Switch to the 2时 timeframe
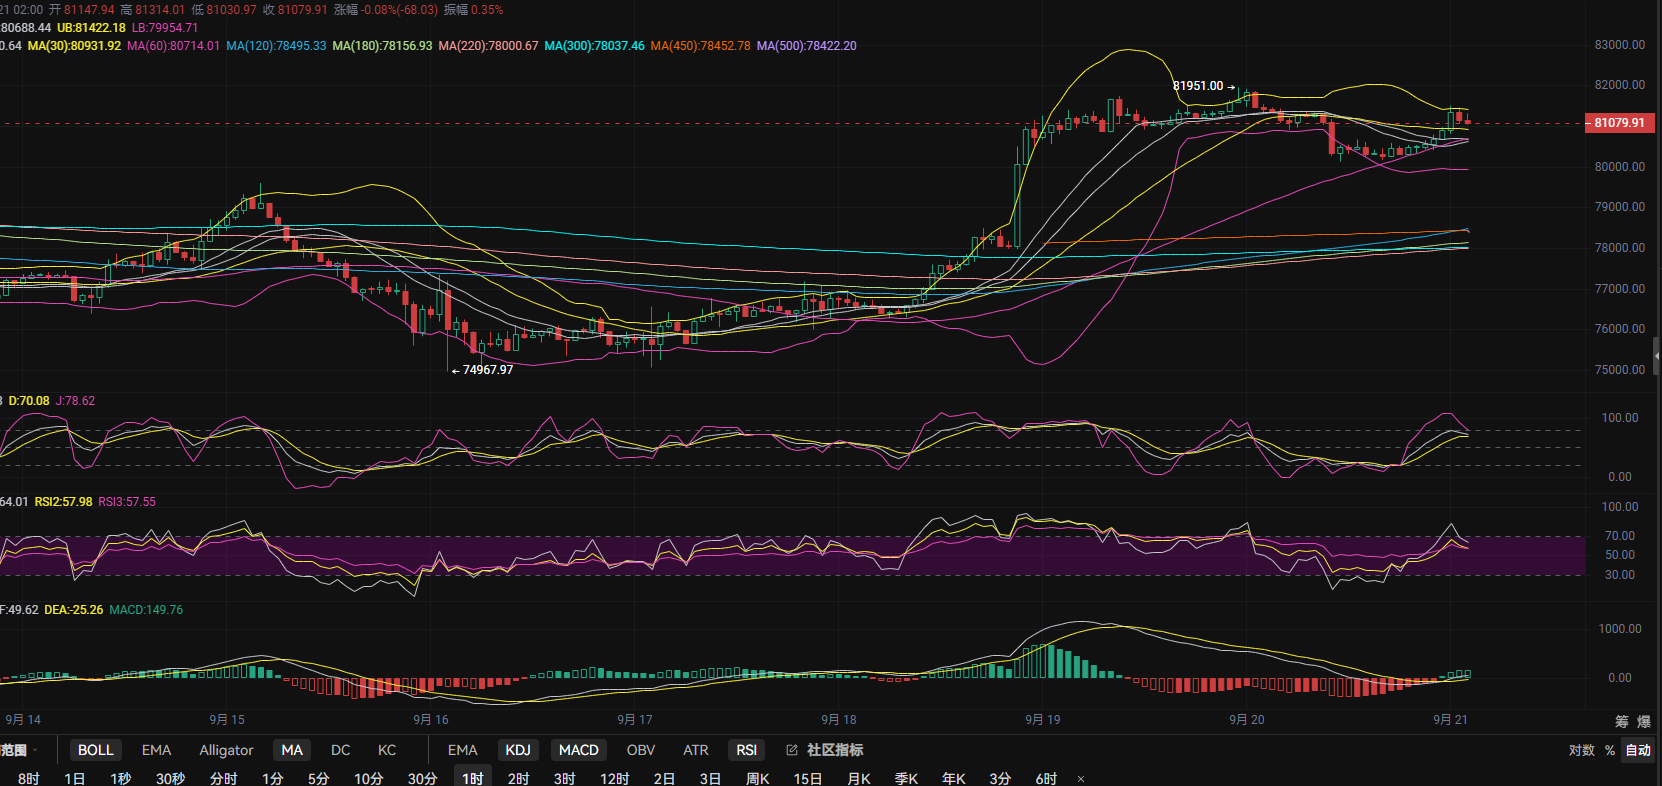1662x786 pixels. click(x=518, y=778)
